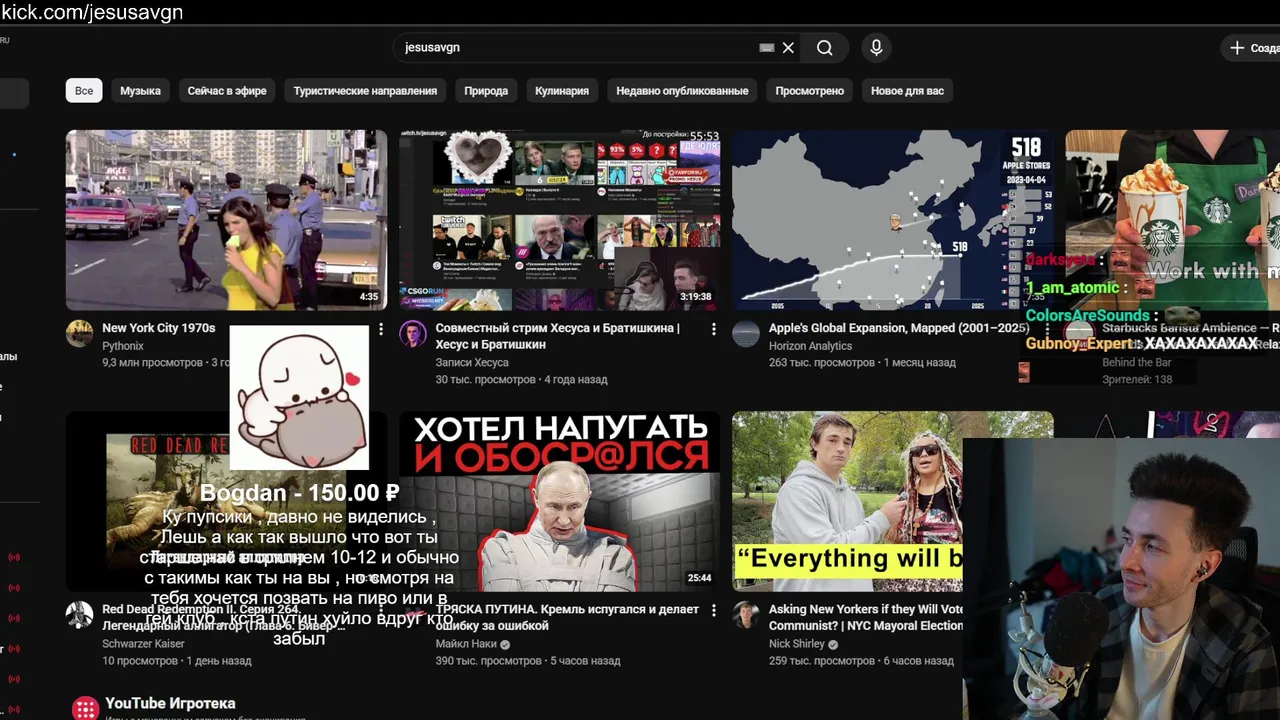Select the Все filter chip
Viewport: 1280px width, 720px height.
pyautogui.click(x=84, y=91)
